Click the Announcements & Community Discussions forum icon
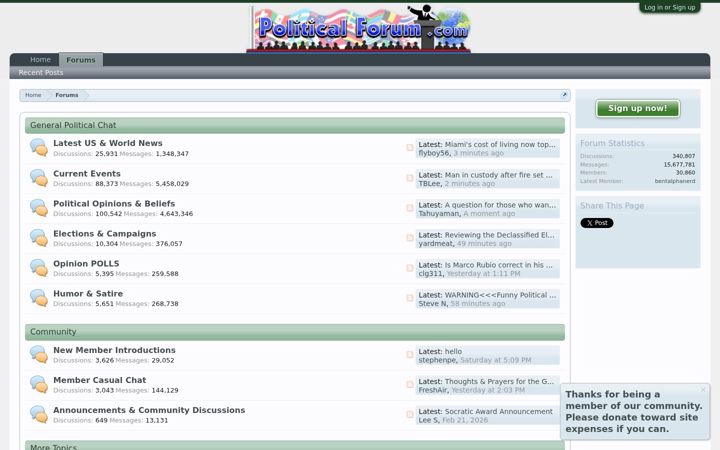 point(39,415)
